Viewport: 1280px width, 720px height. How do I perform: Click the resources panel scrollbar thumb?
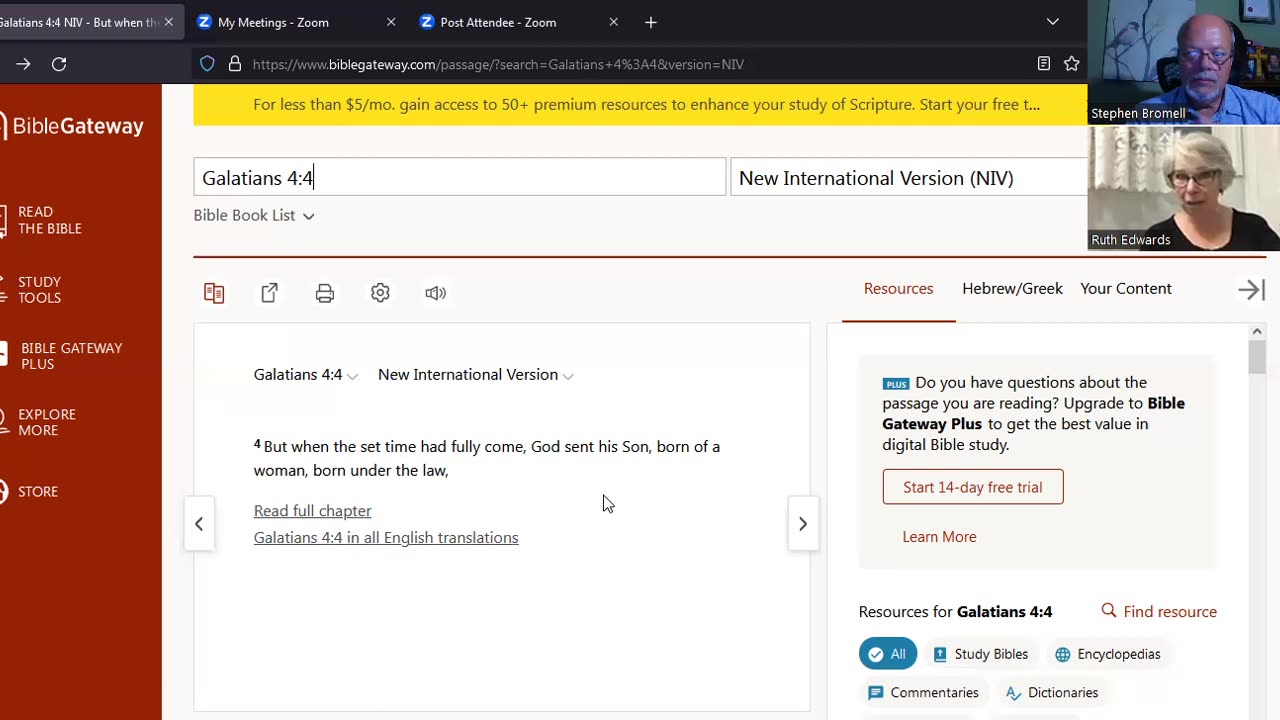(x=1257, y=357)
